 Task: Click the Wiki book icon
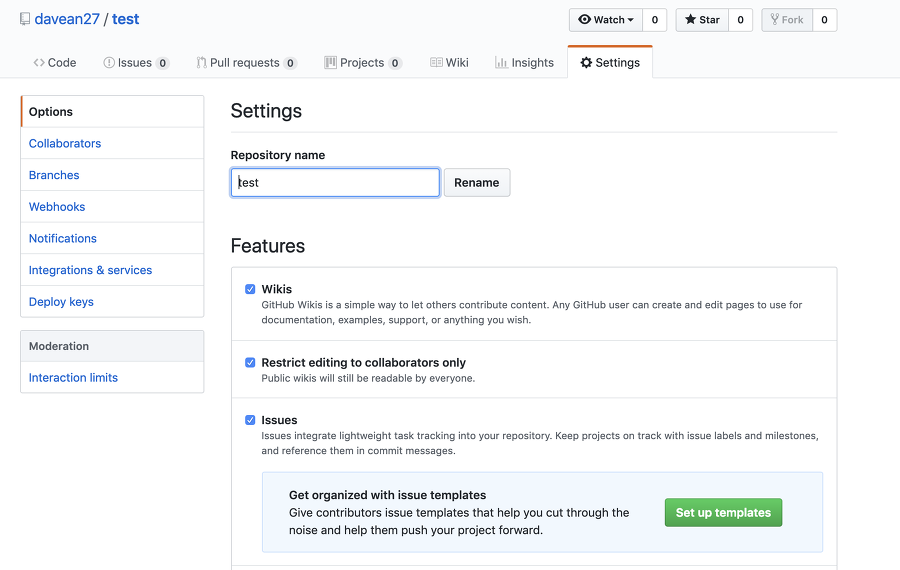coord(436,63)
